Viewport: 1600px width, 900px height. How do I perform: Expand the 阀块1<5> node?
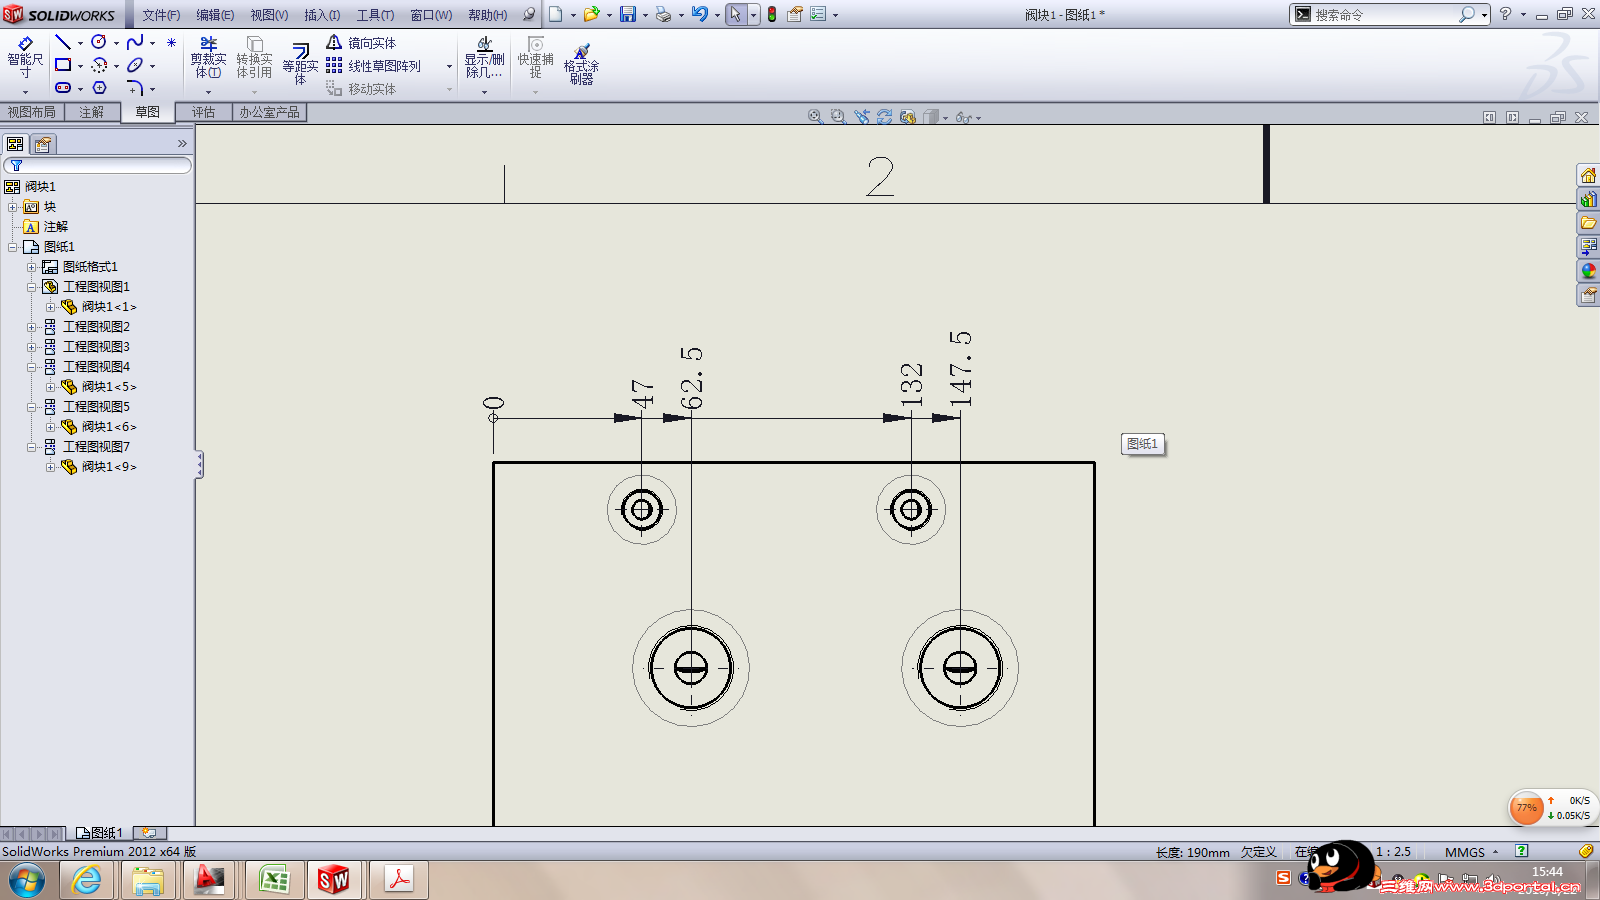50,387
